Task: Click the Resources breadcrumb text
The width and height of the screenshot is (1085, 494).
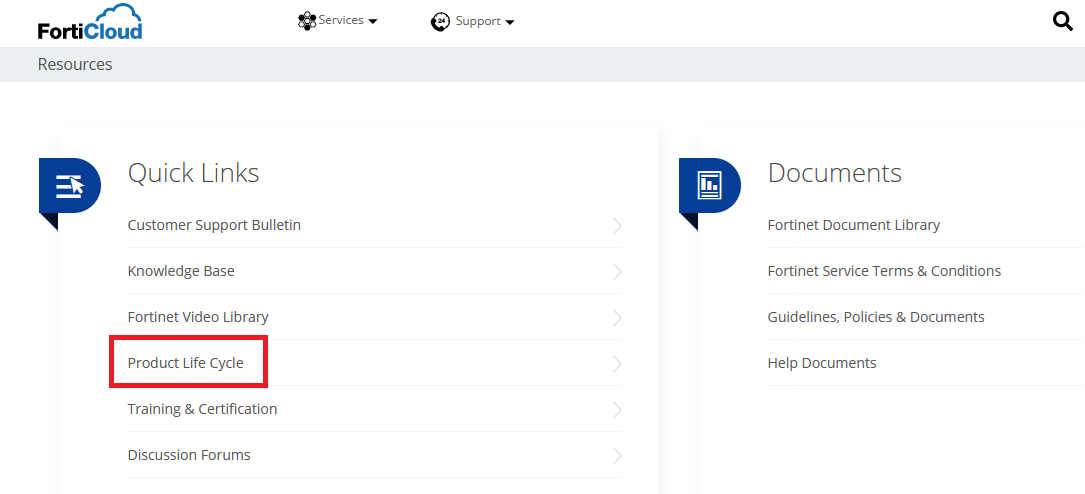Action: [x=75, y=64]
